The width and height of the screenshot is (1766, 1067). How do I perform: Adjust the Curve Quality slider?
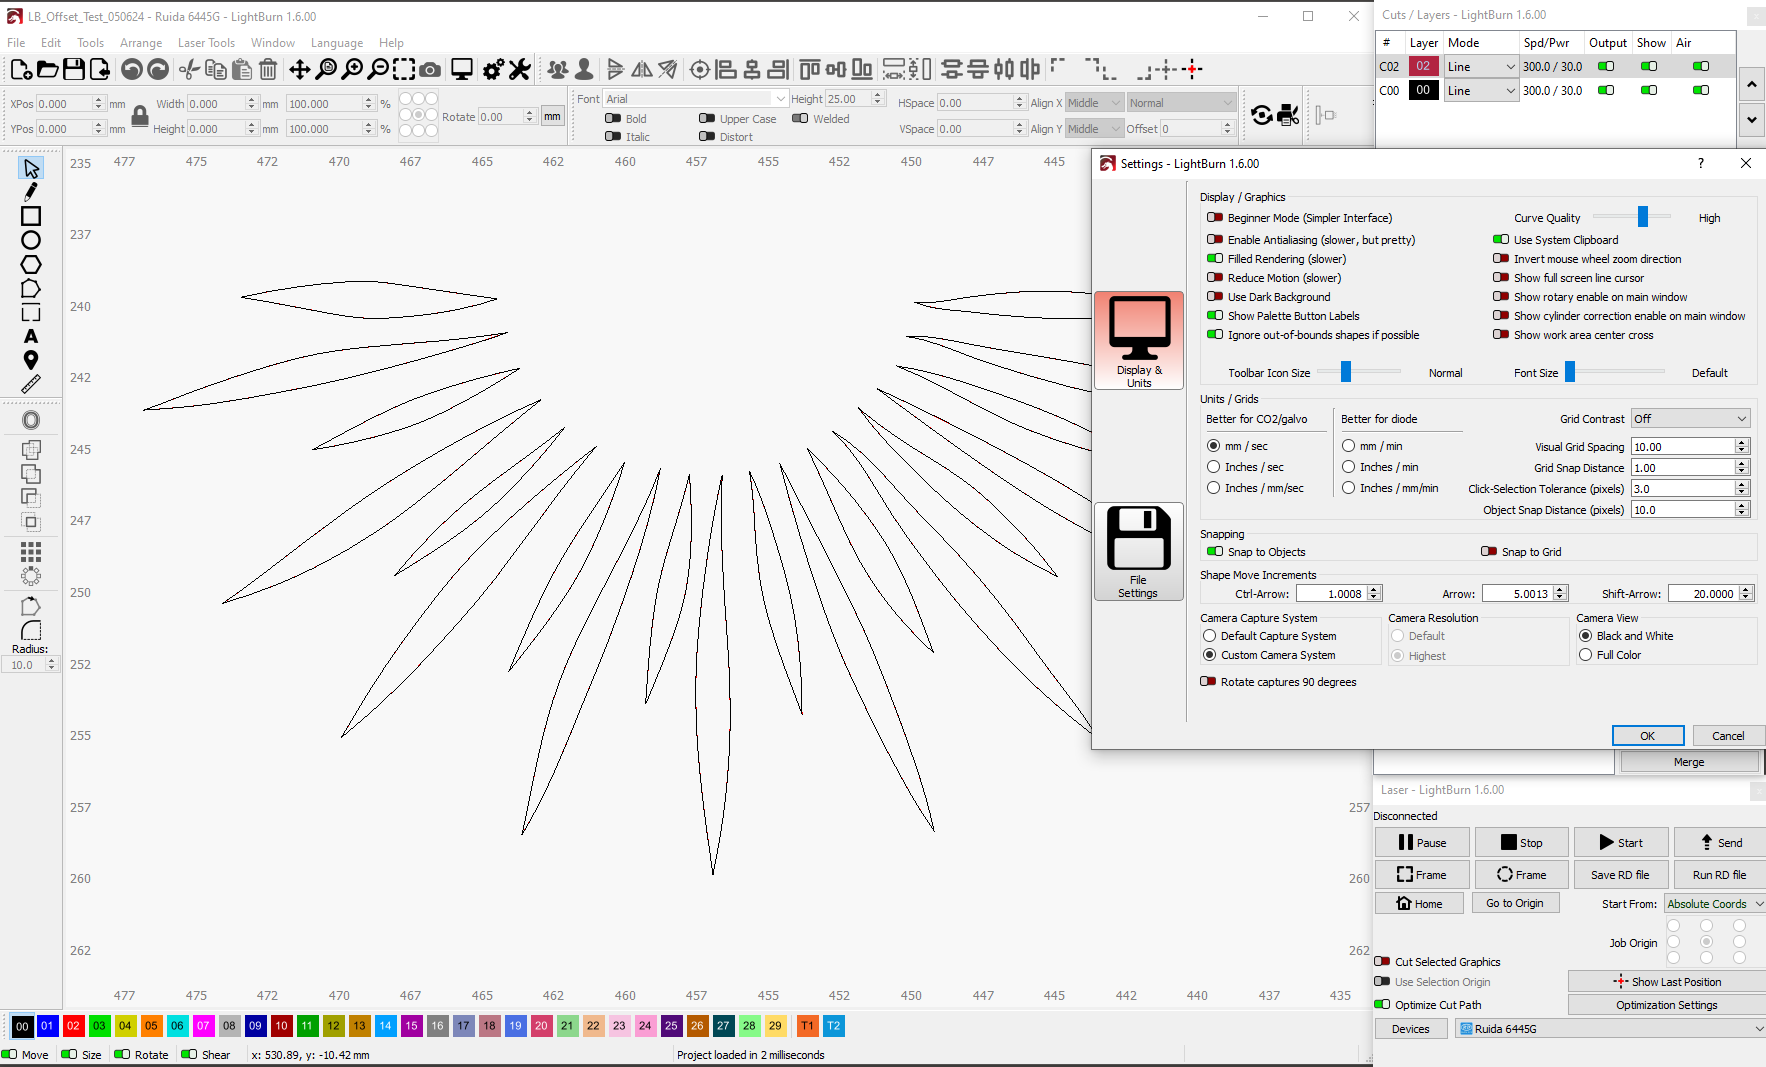click(1642, 217)
